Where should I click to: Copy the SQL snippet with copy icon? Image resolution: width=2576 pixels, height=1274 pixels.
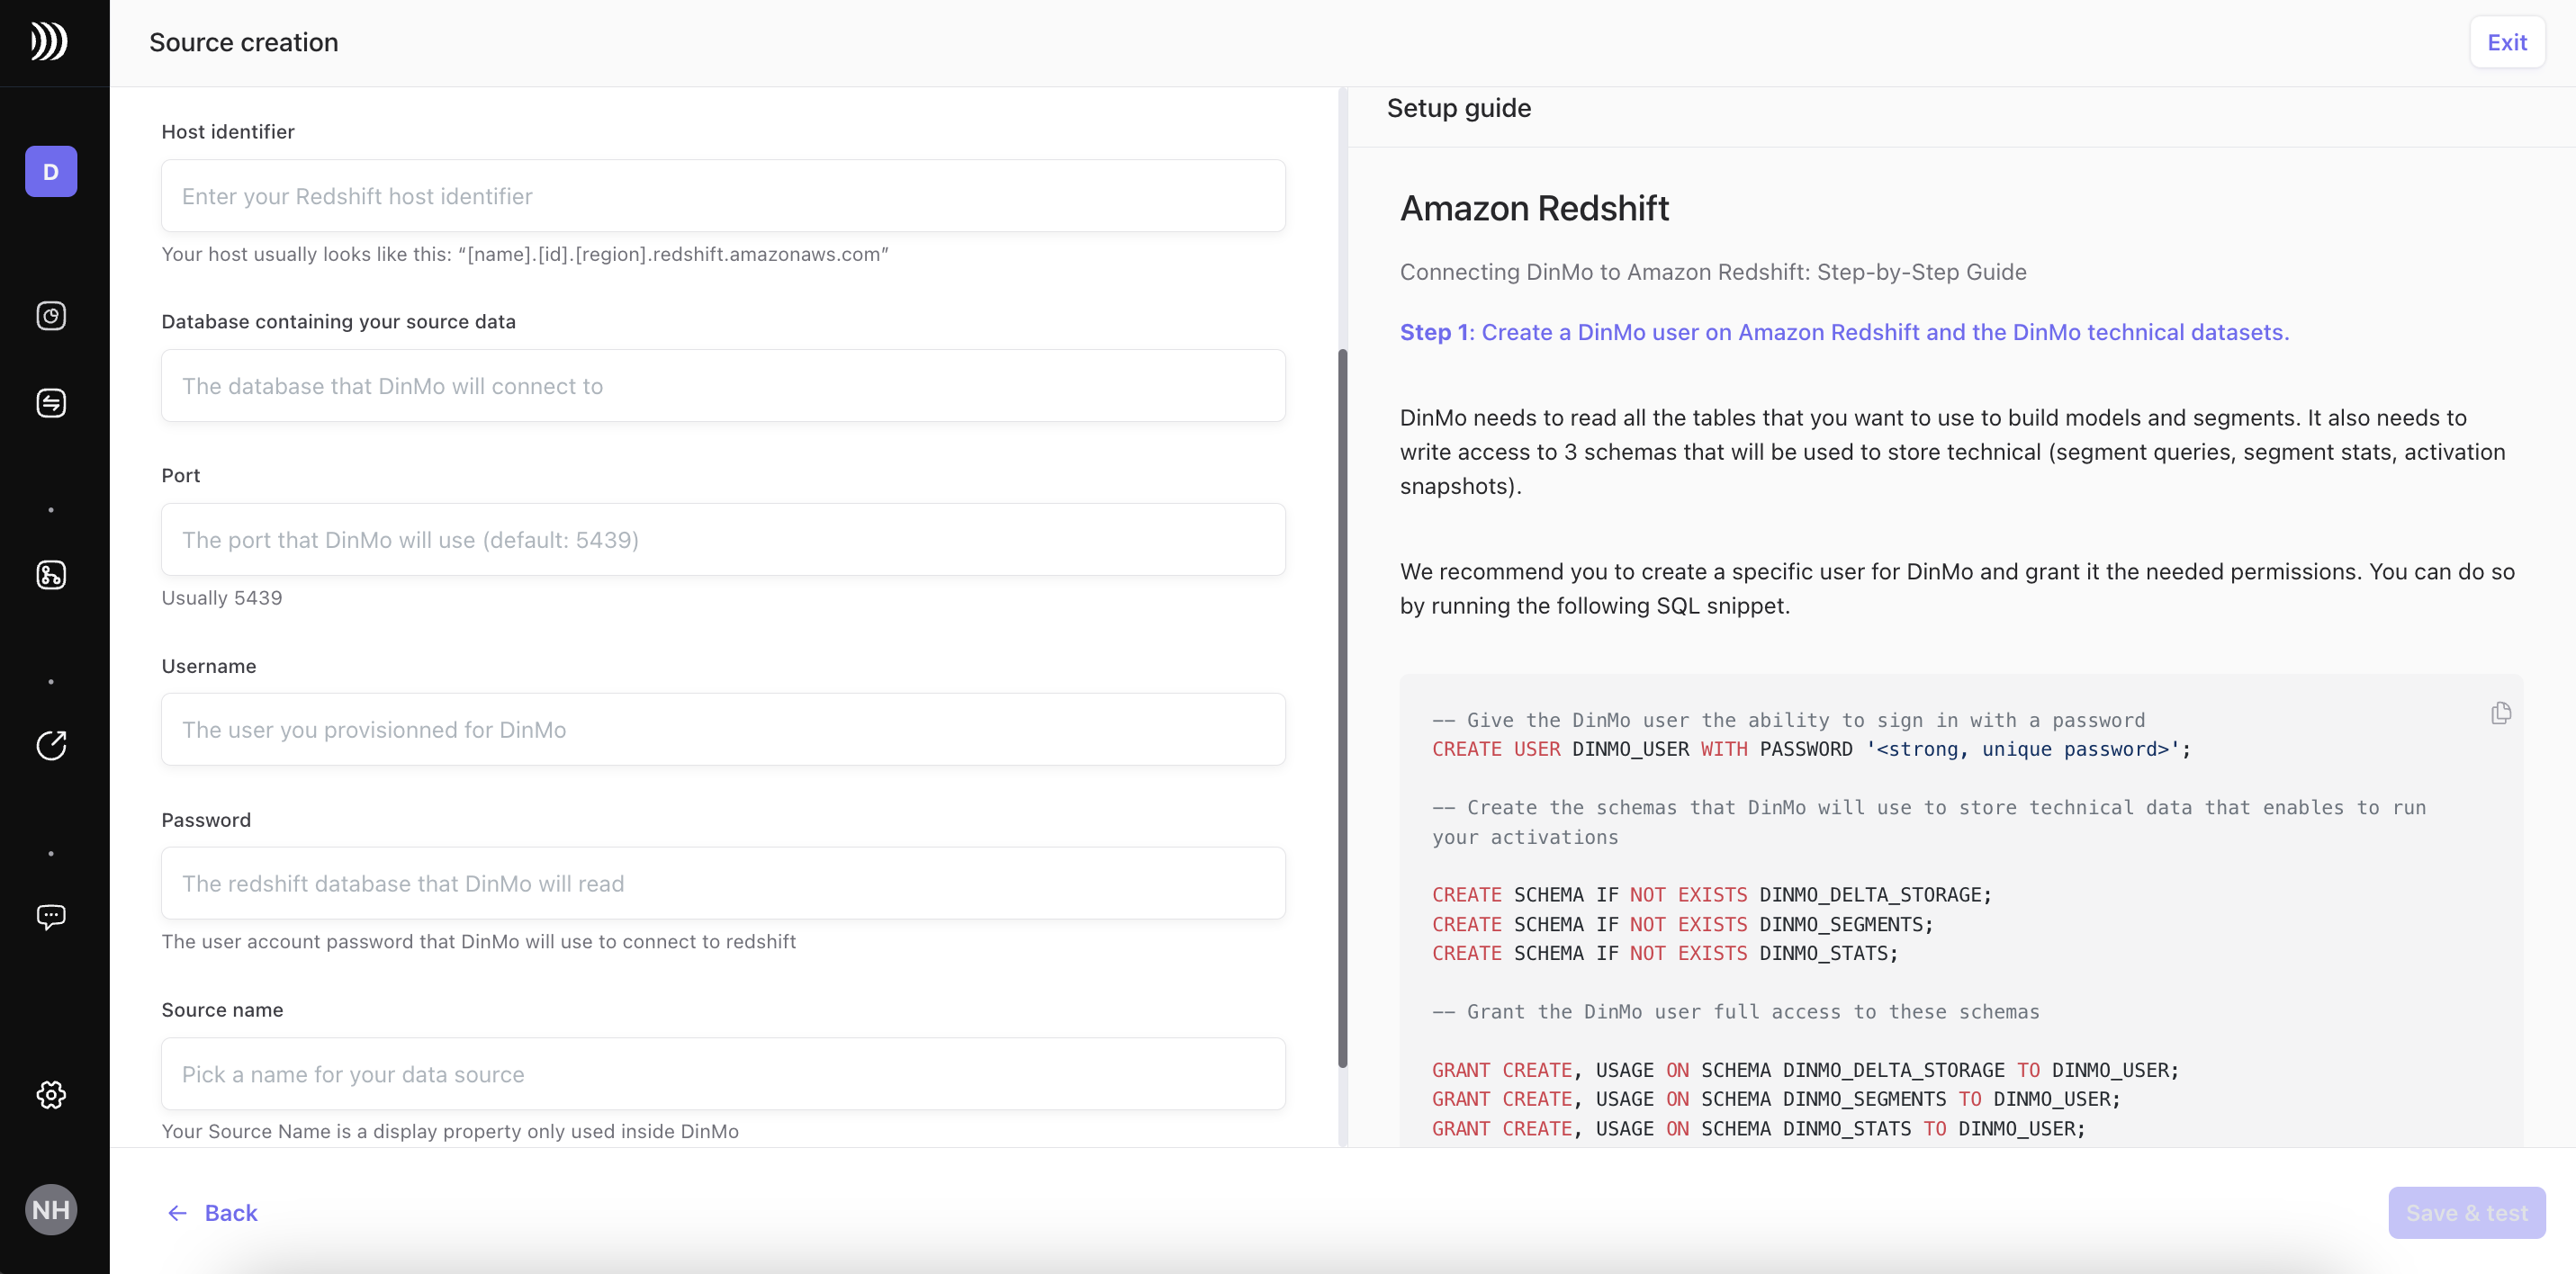[x=2500, y=713]
